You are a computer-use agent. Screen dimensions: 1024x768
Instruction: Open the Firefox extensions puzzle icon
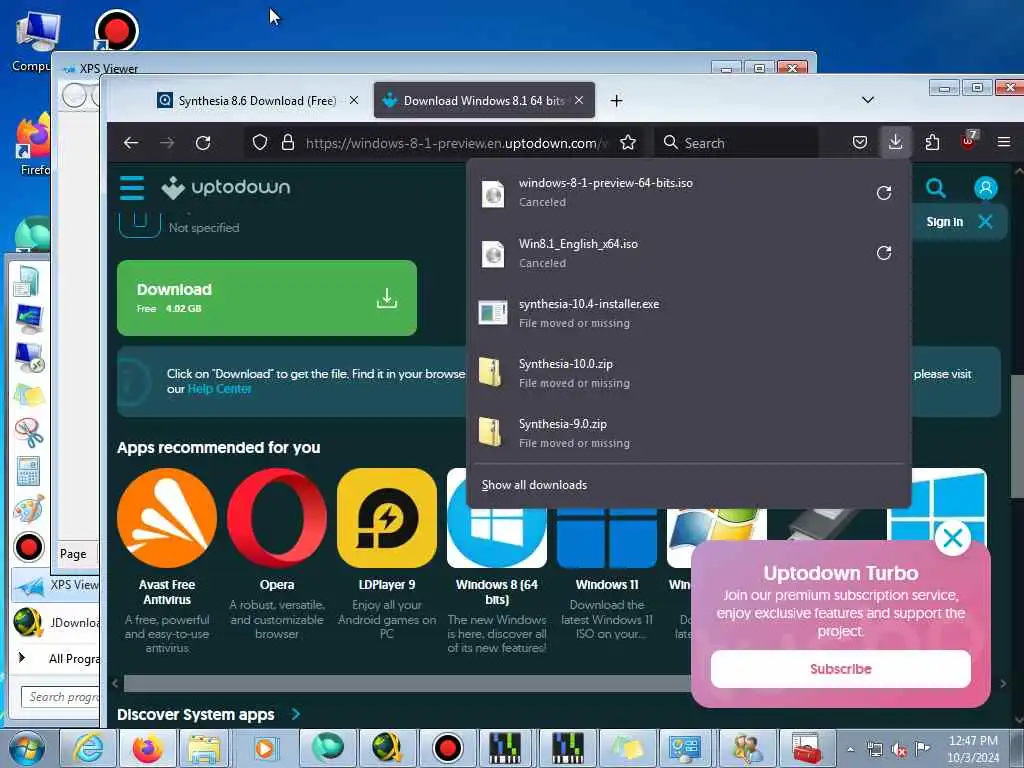tap(932, 142)
